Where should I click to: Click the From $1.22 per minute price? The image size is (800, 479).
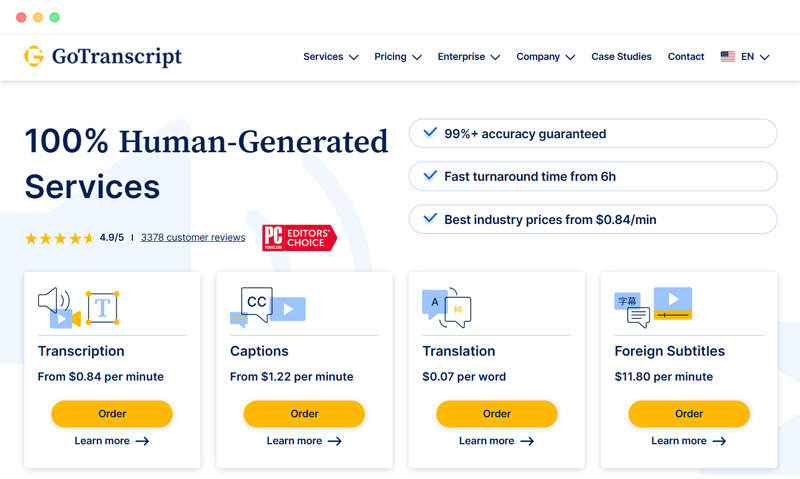(291, 376)
